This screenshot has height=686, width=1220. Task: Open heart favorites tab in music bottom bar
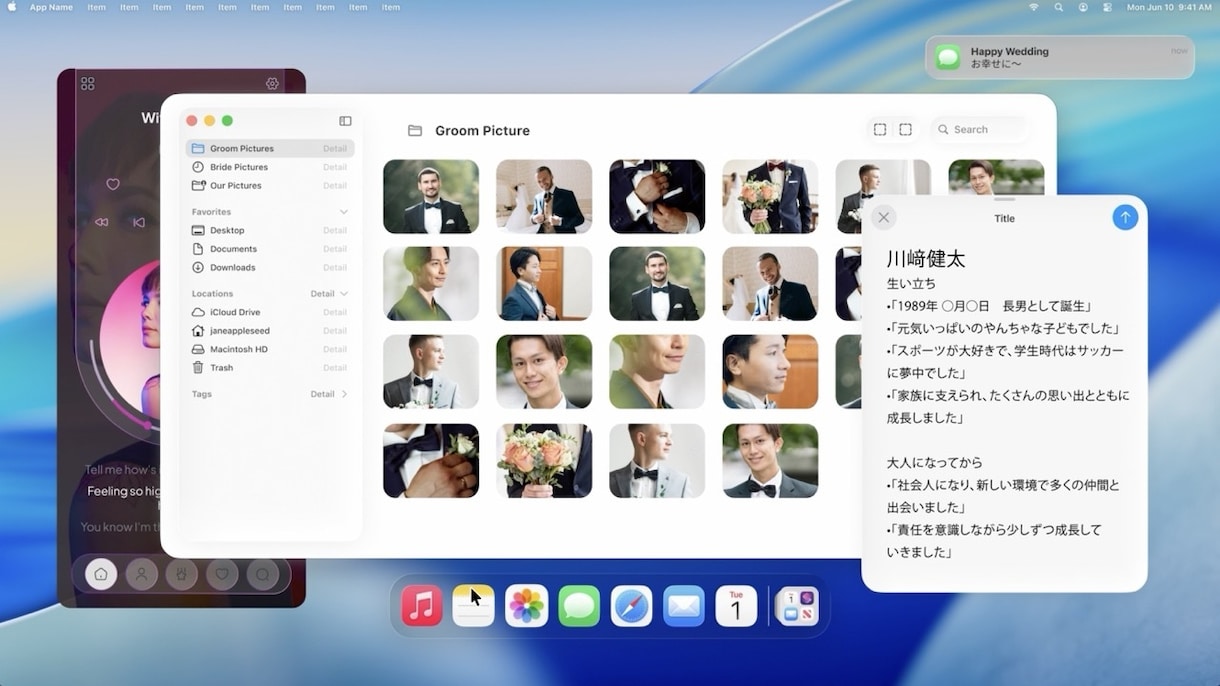coord(222,574)
